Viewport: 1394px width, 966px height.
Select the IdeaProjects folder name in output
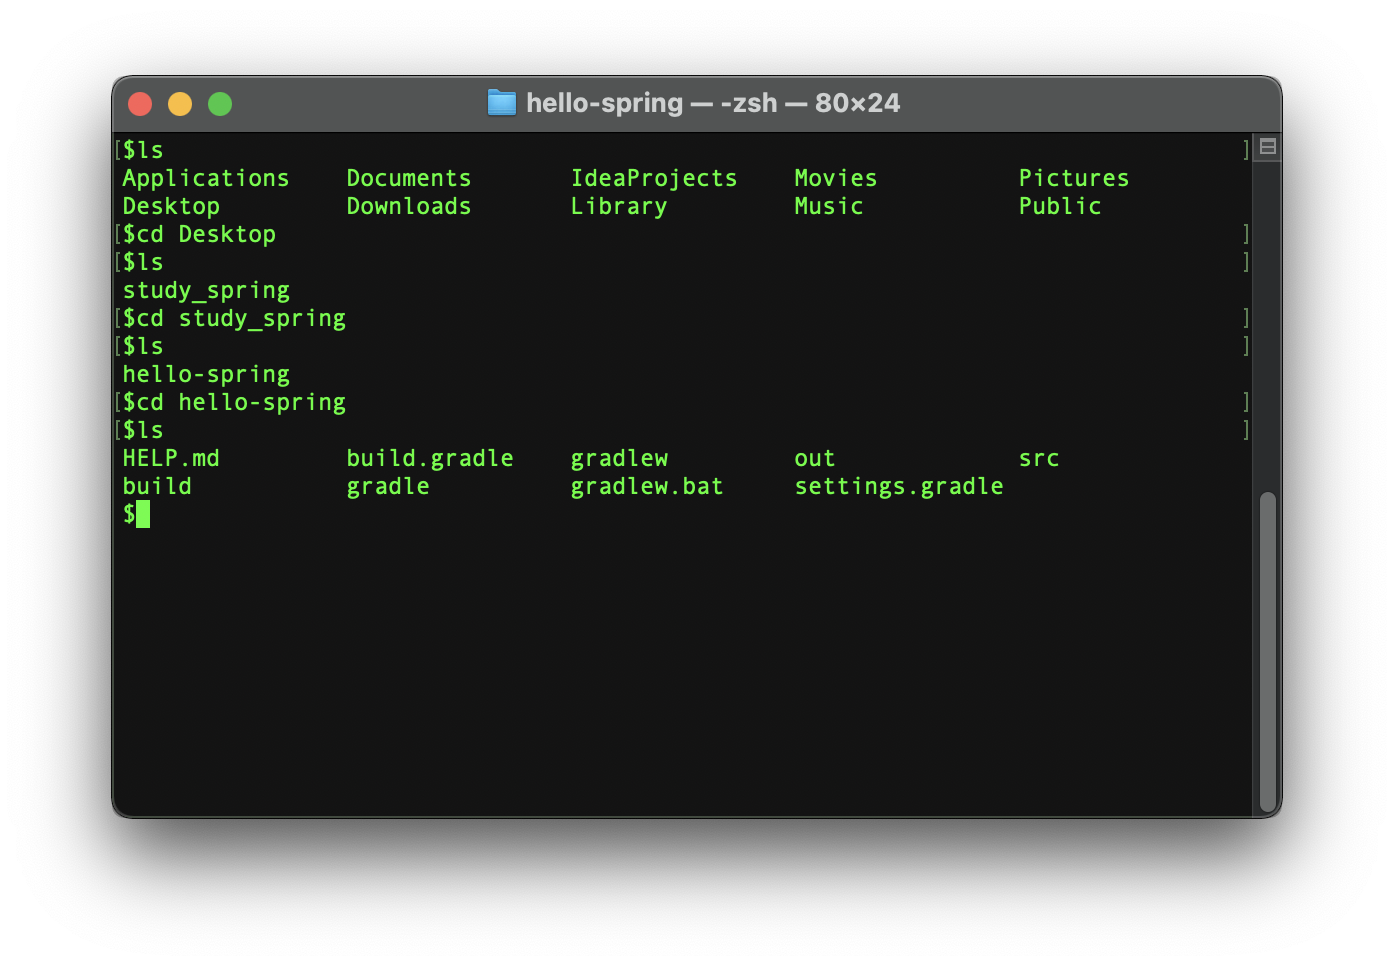point(655,177)
